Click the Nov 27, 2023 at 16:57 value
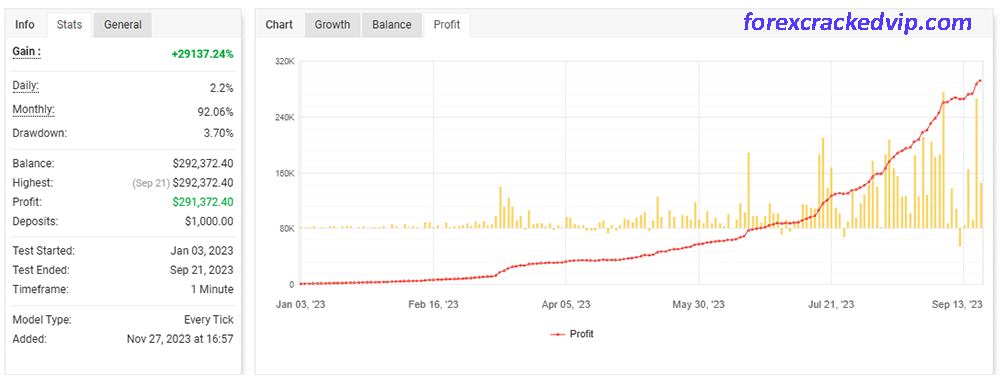 (180, 339)
